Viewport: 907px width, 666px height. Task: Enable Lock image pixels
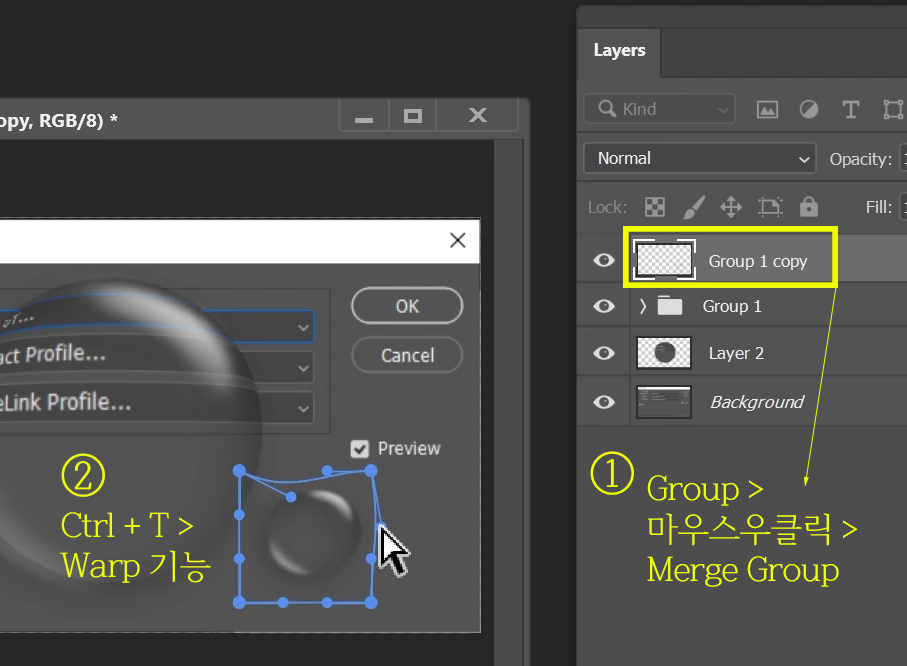[694, 207]
